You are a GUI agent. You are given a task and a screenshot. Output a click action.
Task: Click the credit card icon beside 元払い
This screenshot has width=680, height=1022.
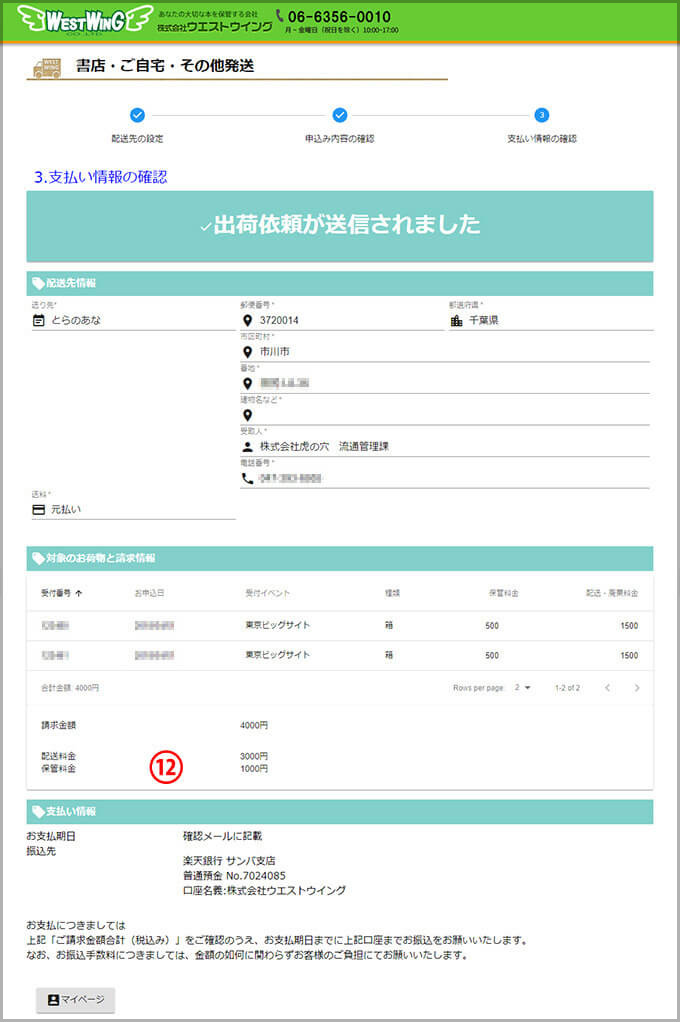click(38, 509)
